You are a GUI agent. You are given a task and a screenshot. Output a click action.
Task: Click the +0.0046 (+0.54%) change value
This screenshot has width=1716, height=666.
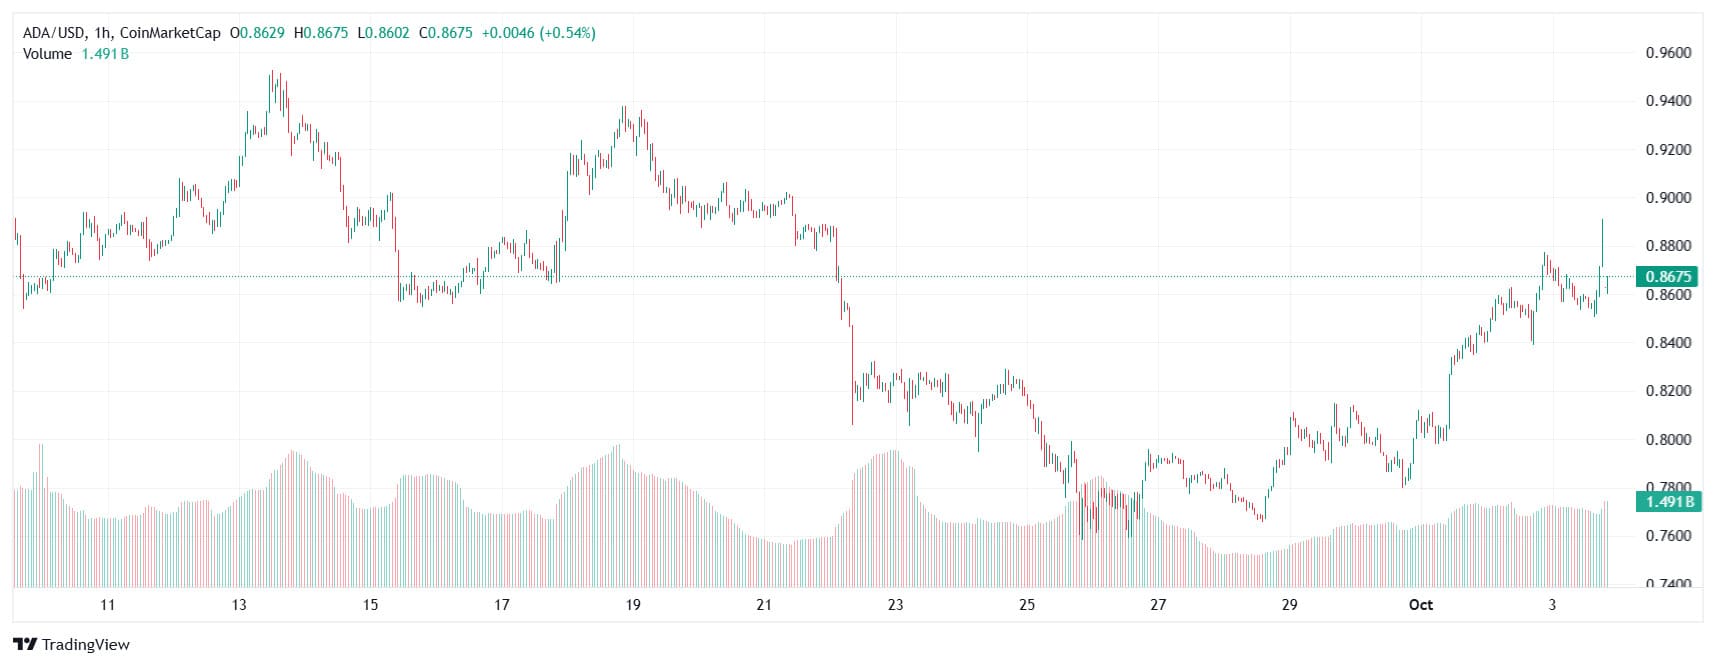coord(538,33)
